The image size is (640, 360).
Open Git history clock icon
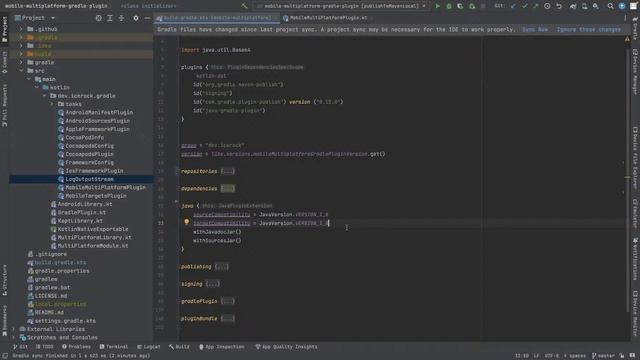coord(547,6)
